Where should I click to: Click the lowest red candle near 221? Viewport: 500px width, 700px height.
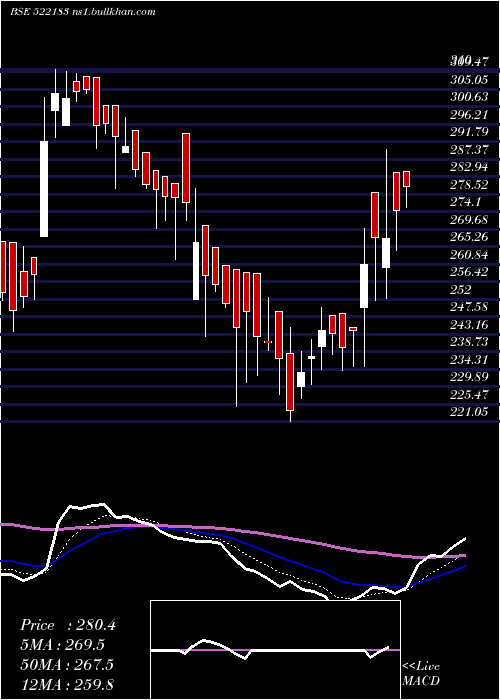290,382
